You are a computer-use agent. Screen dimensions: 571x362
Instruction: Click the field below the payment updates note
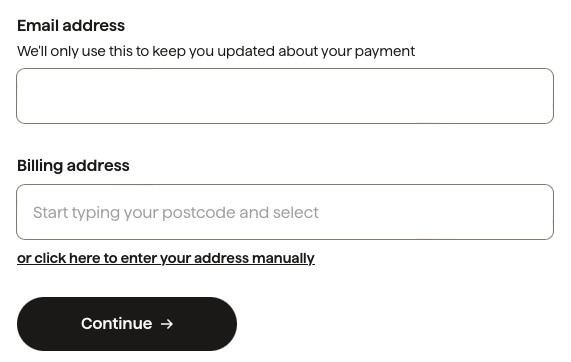tap(285, 96)
